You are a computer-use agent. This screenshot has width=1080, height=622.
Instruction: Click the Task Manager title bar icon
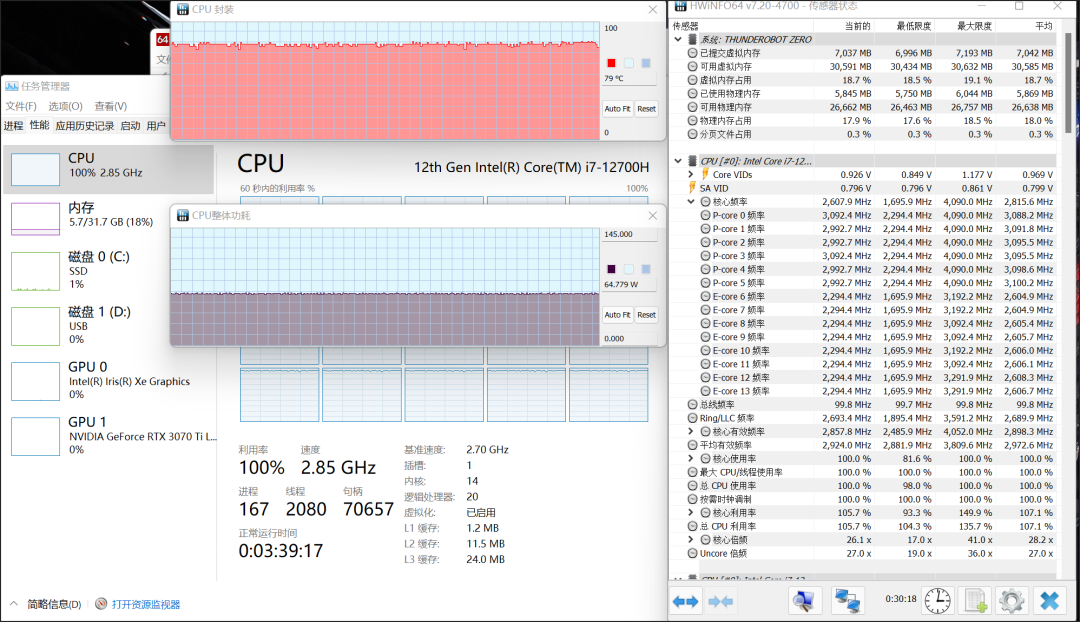(x=11, y=86)
